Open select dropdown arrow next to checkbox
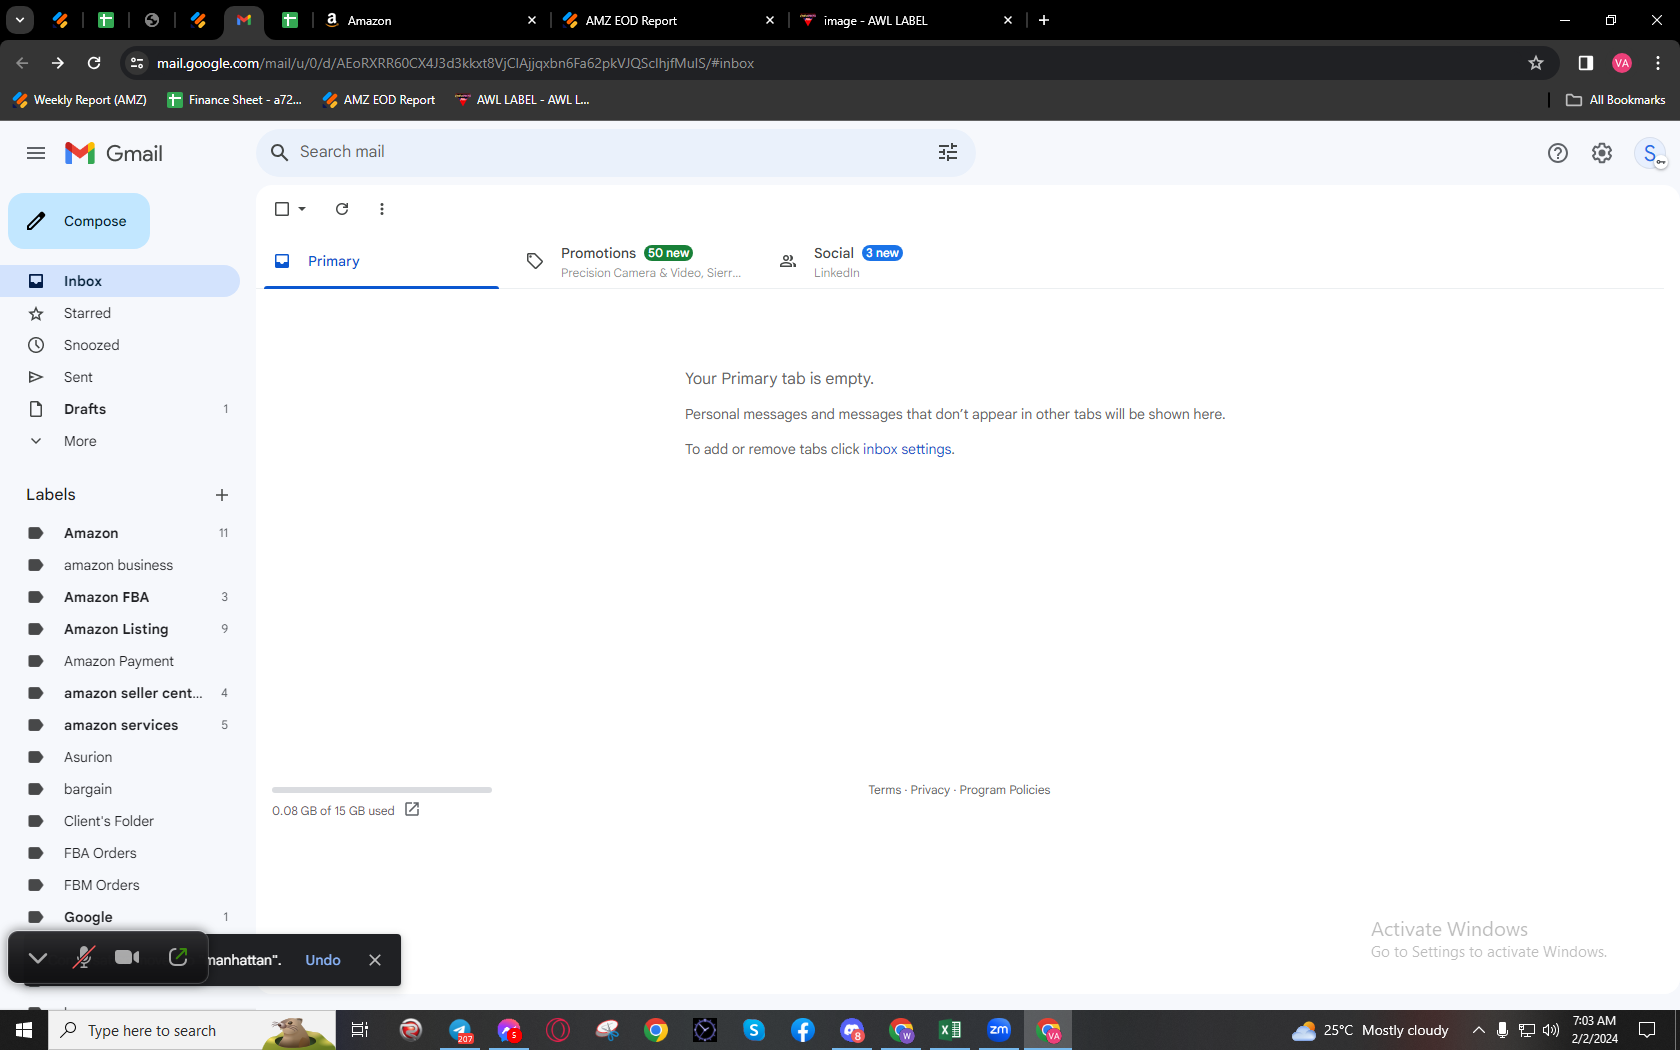Image resolution: width=1680 pixels, height=1050 pixels. point(302,209)
